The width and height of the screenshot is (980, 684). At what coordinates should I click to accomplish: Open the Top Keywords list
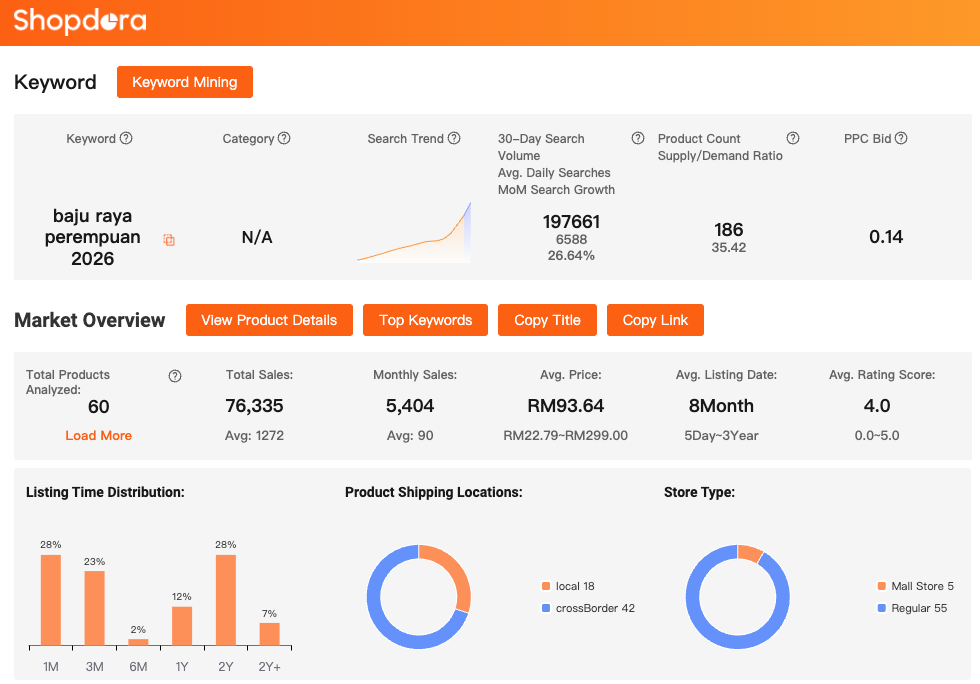425,320
